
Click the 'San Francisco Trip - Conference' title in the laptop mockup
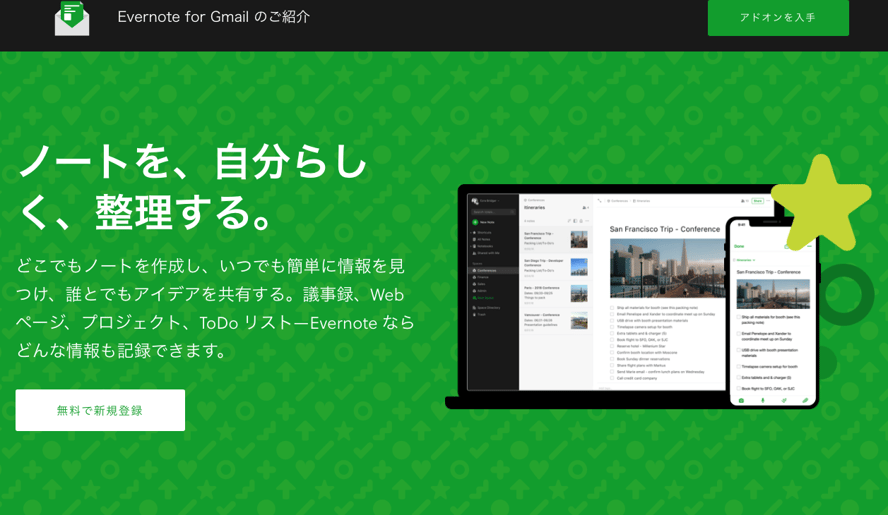click(665, 229)
